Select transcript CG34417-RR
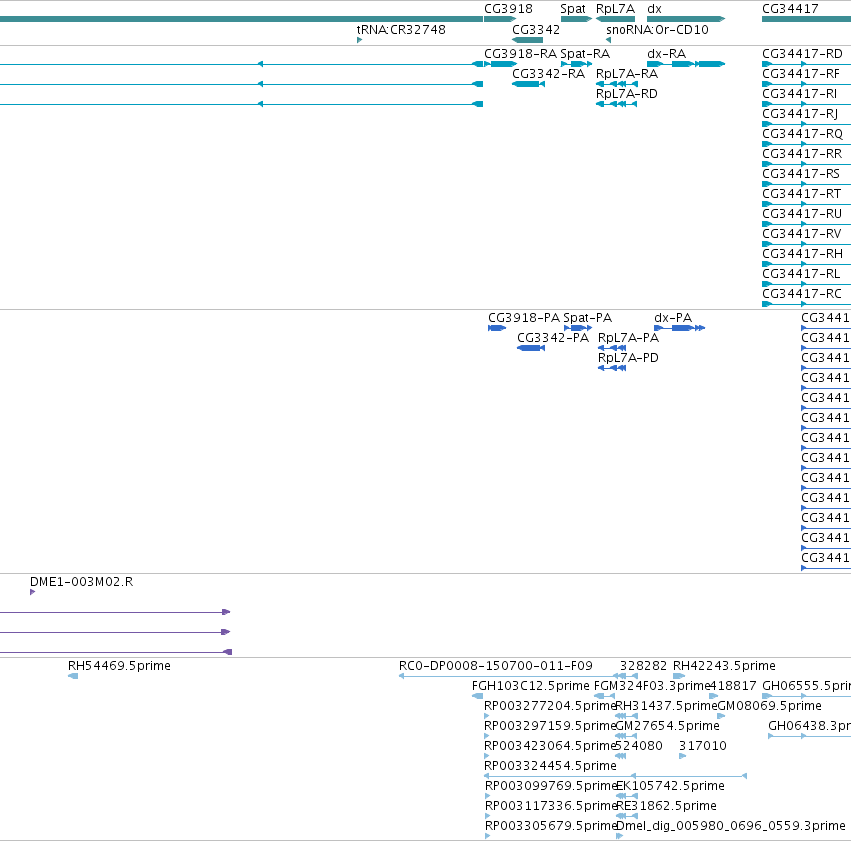 pyautogui.click(x=802, y=154)
